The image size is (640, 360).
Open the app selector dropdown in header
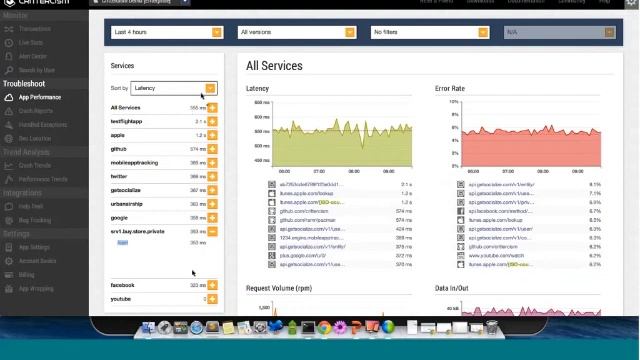point(140,2)
